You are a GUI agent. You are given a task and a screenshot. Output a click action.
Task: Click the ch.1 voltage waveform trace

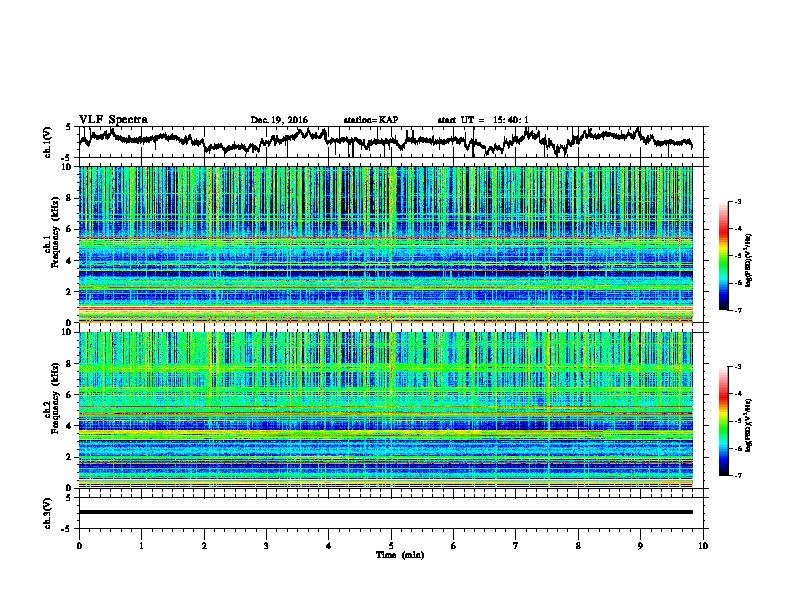386,140
